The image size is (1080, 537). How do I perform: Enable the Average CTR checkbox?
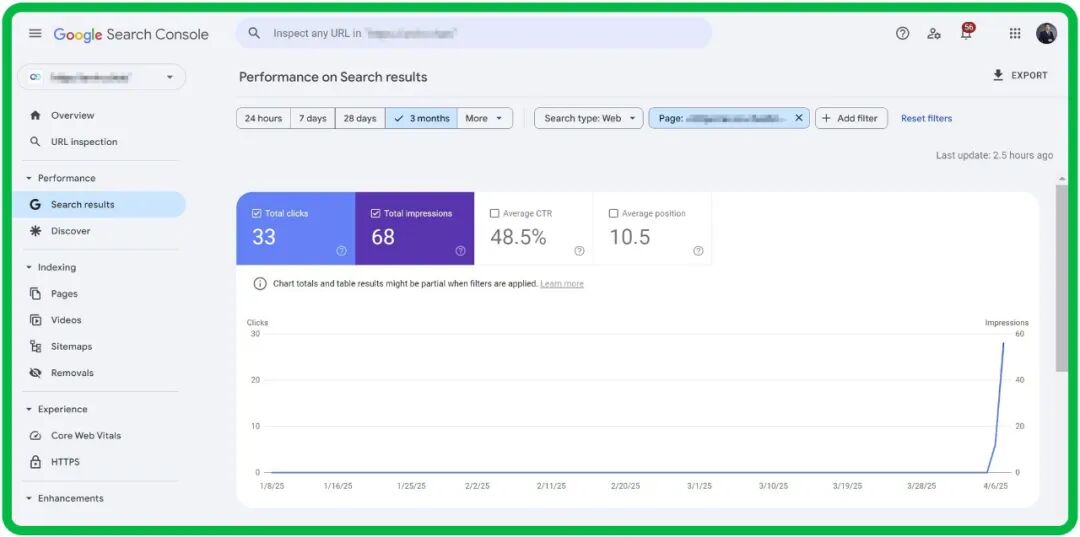[x=495, y=213]
